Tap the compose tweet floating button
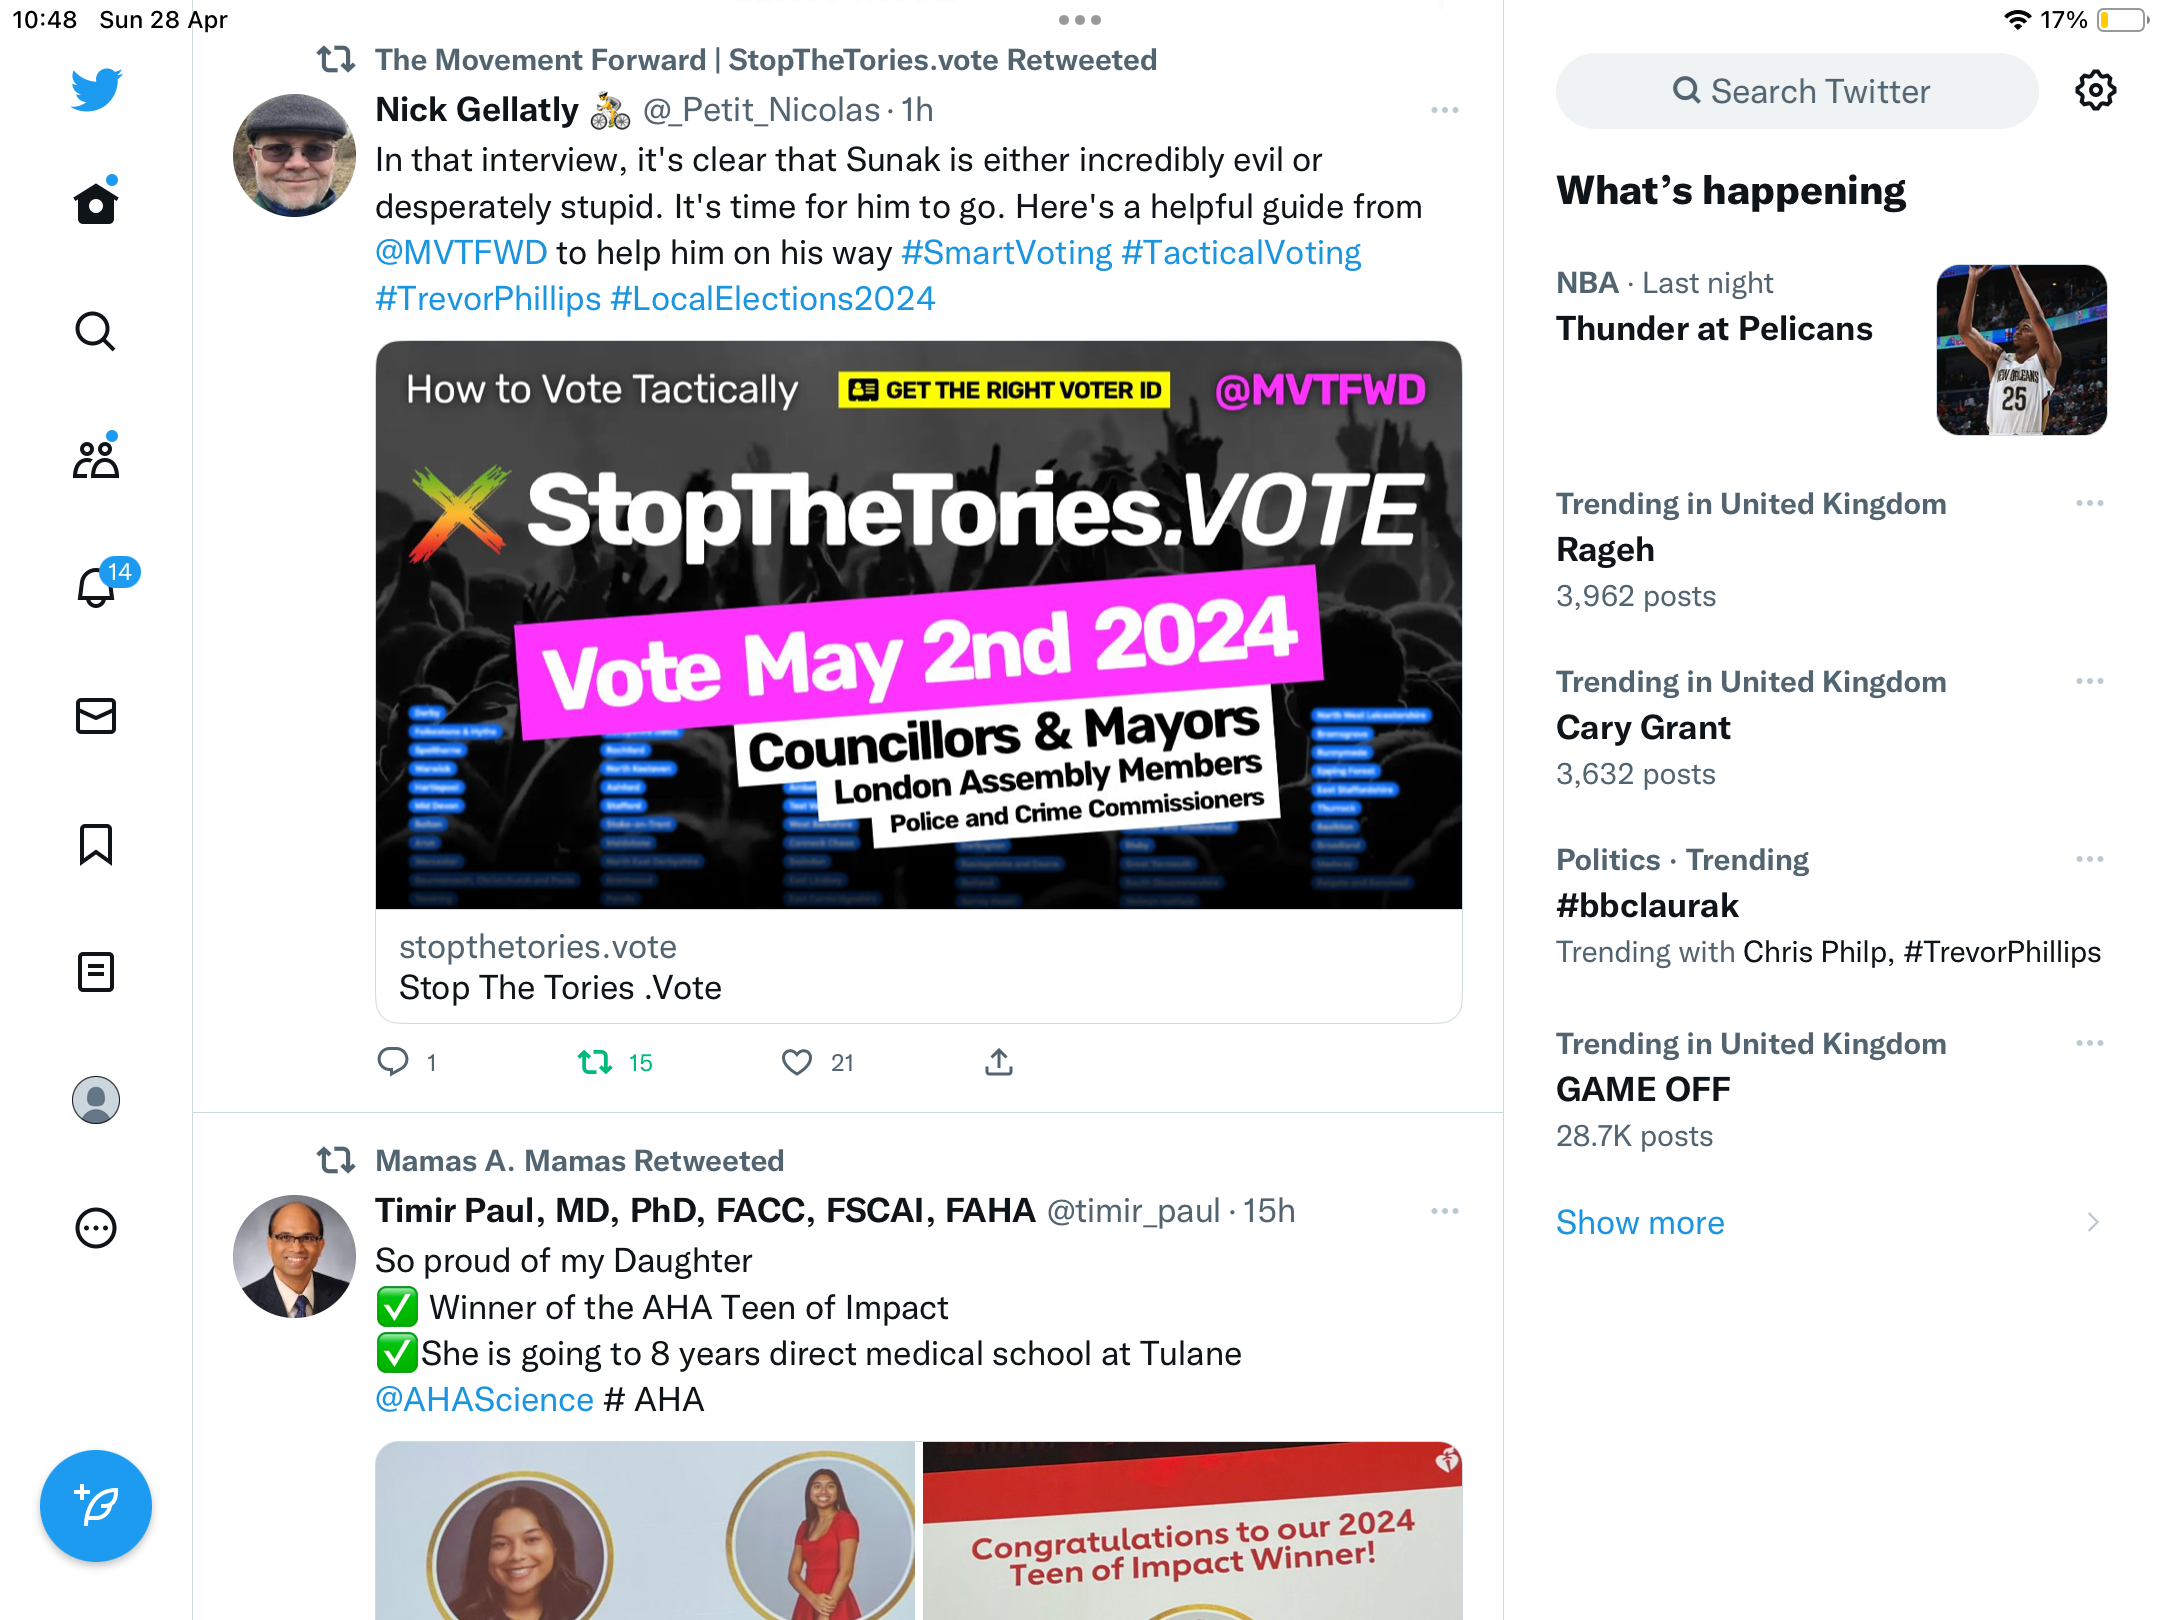This screenshot has height=1620, width=2160. tap(96, 1506)
